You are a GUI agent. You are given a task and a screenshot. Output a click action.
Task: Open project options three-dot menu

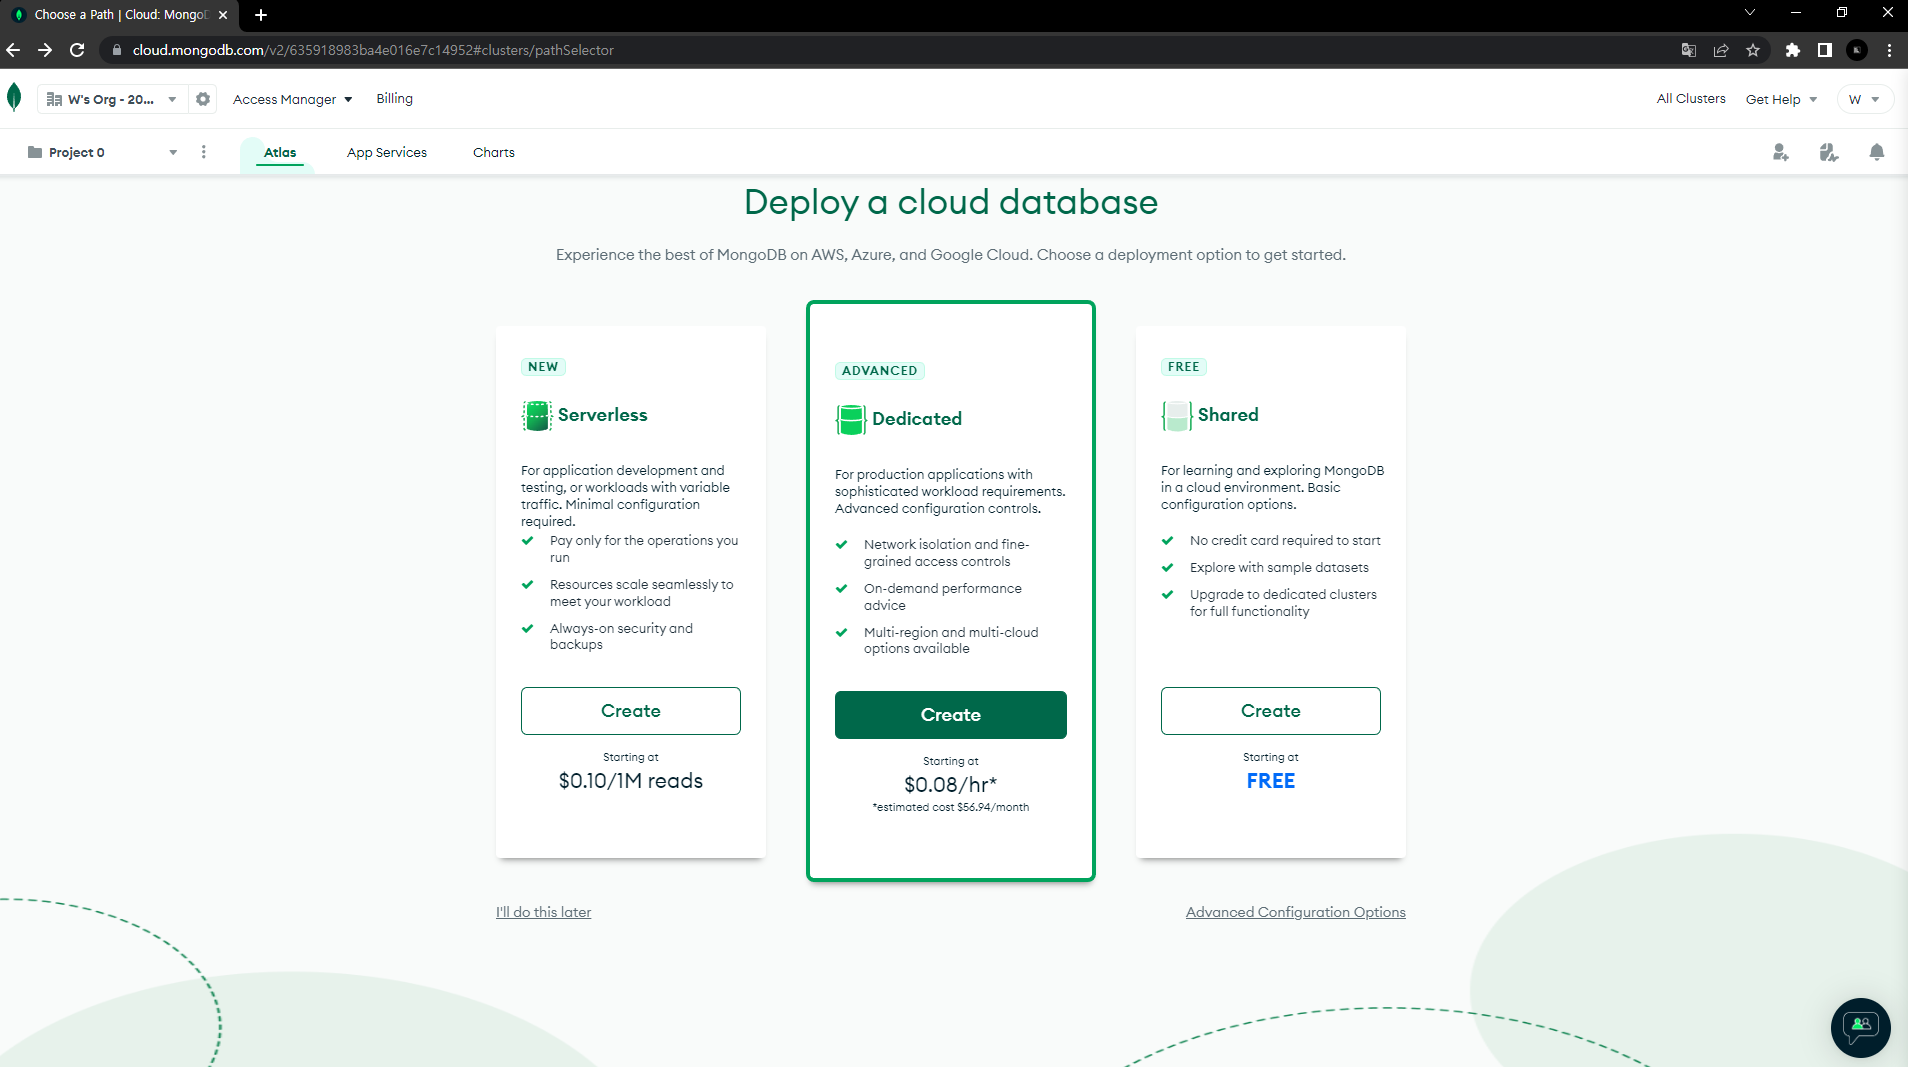[x=204, y=152]
